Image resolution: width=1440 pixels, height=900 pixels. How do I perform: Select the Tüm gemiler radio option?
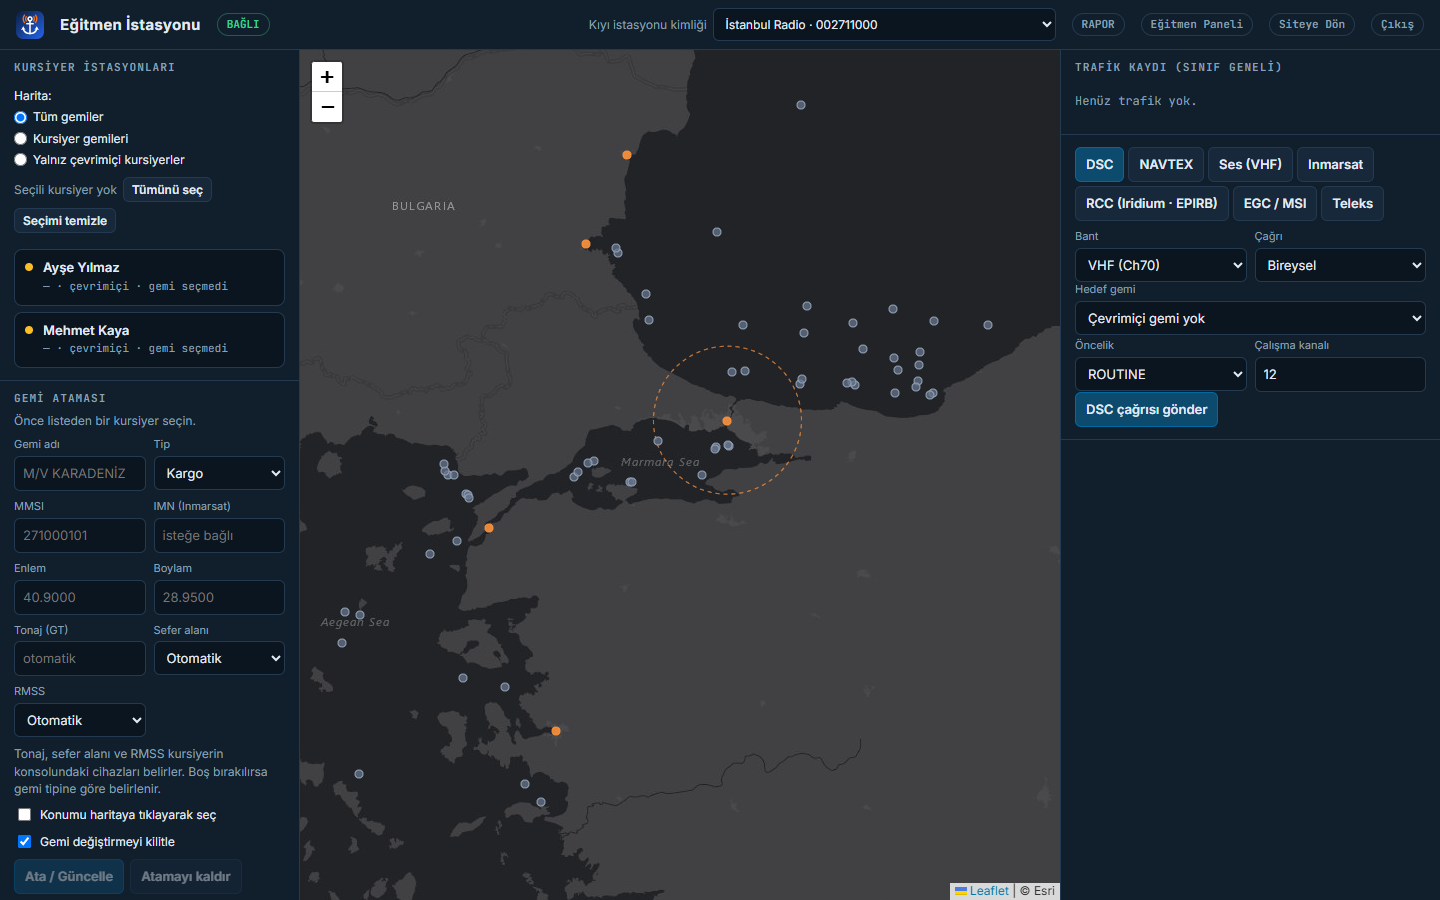(x=20, y=117)
